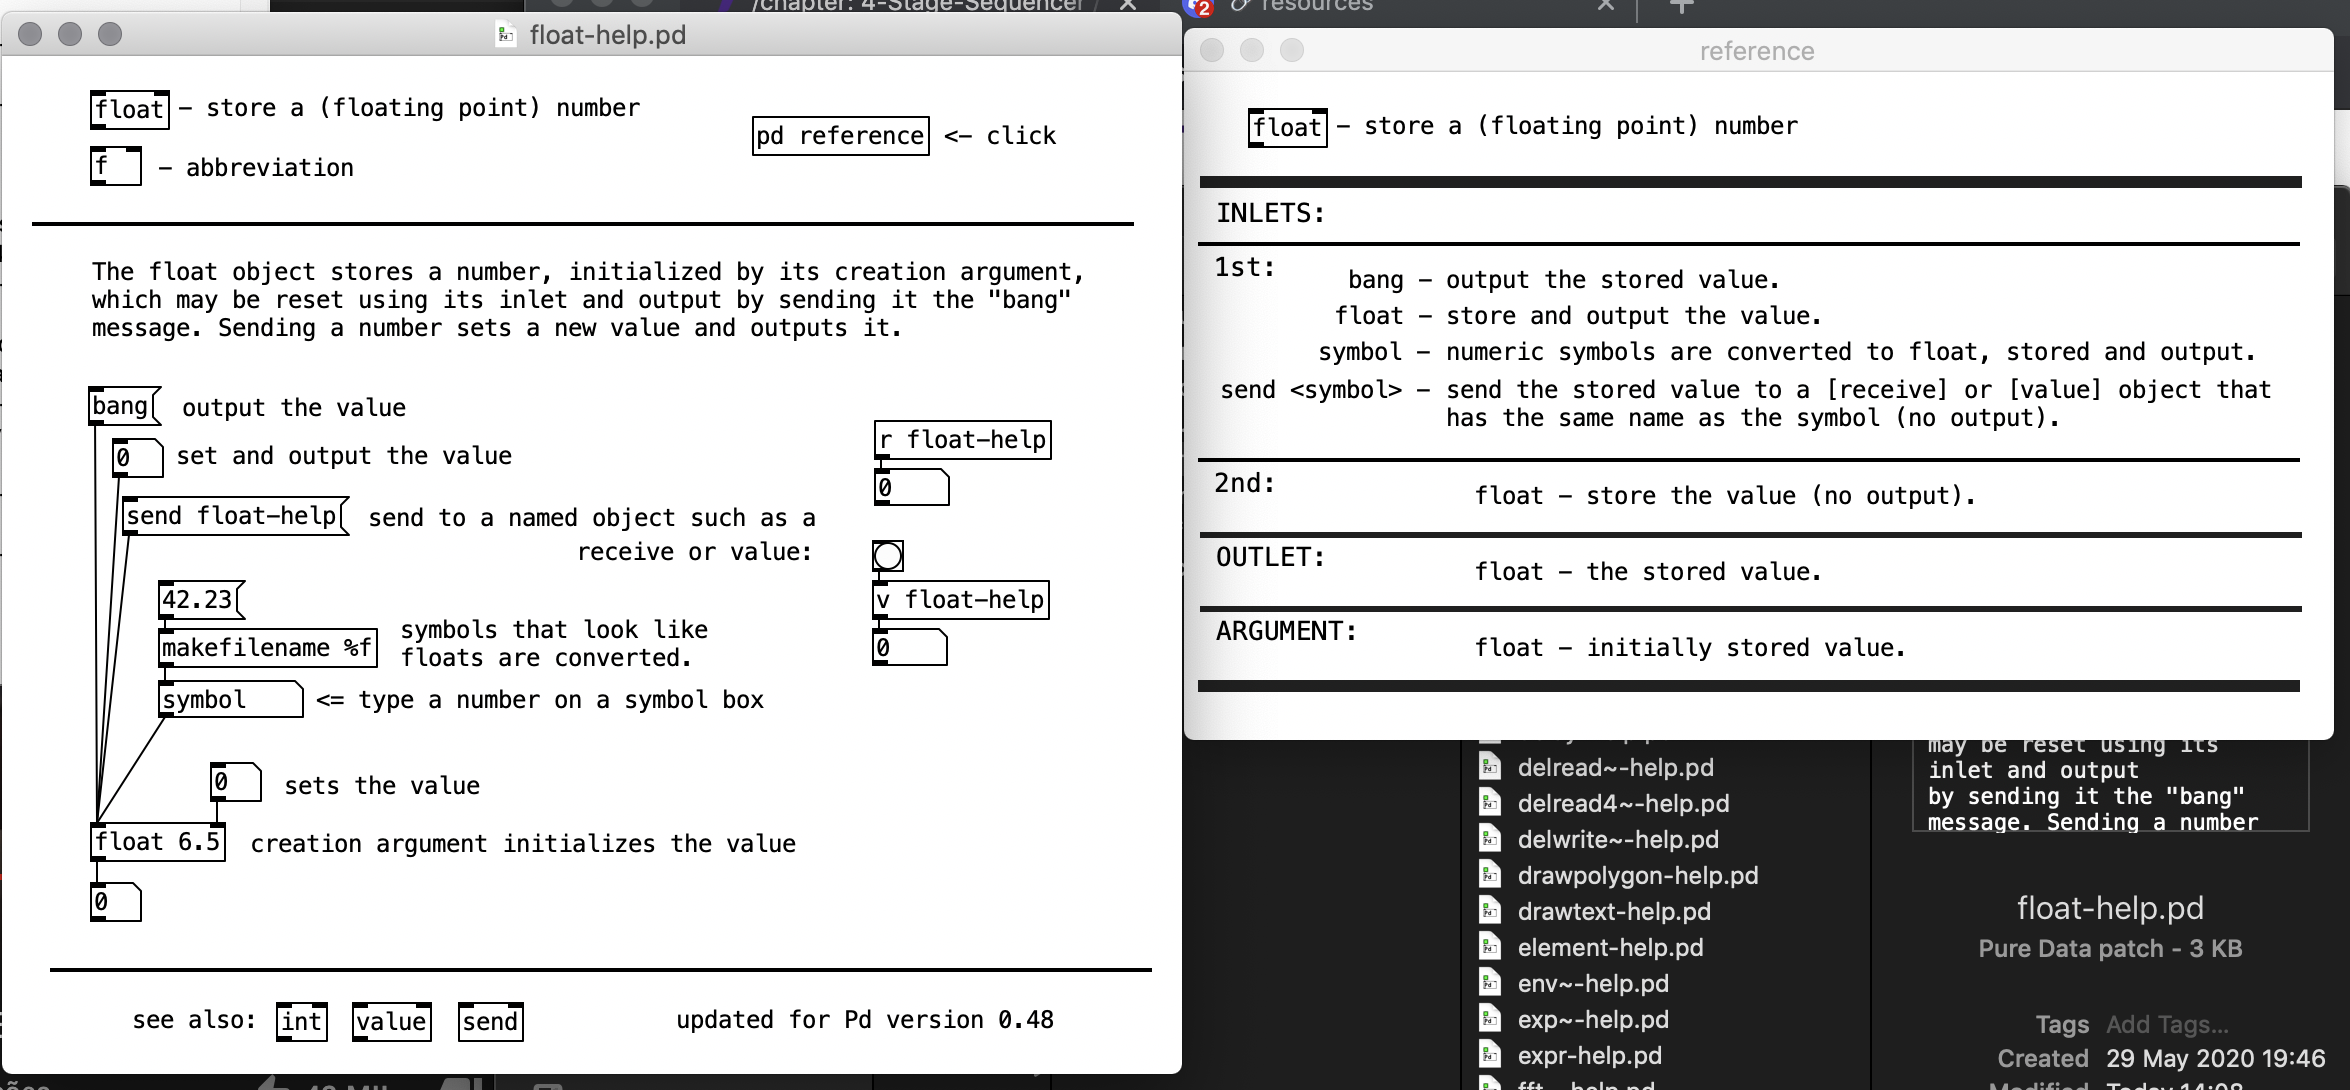Click the link icon in the resources tab
Screen dimensions: 2350x1090
pyautogui.click(x=1240, y=6)
